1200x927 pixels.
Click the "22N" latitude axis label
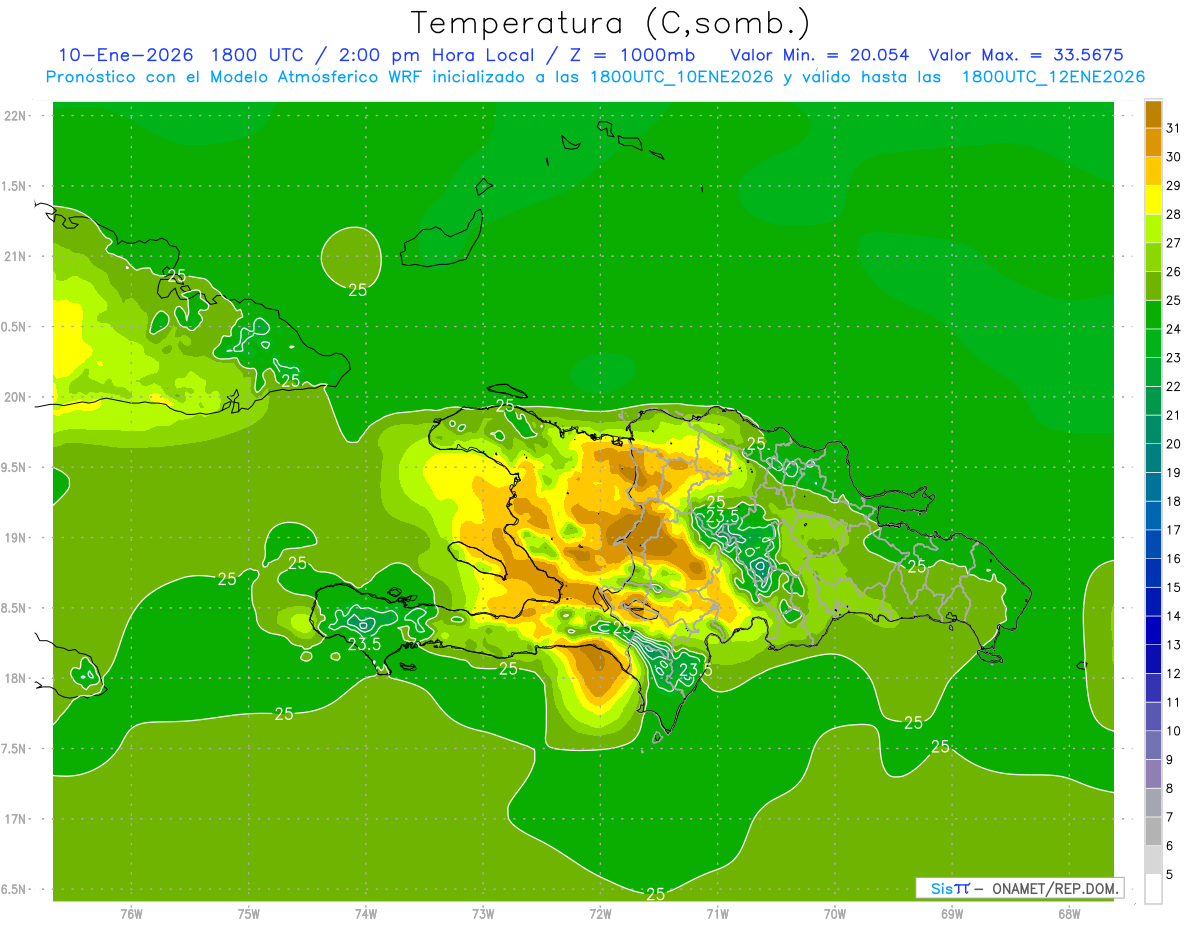coord(16,116)
